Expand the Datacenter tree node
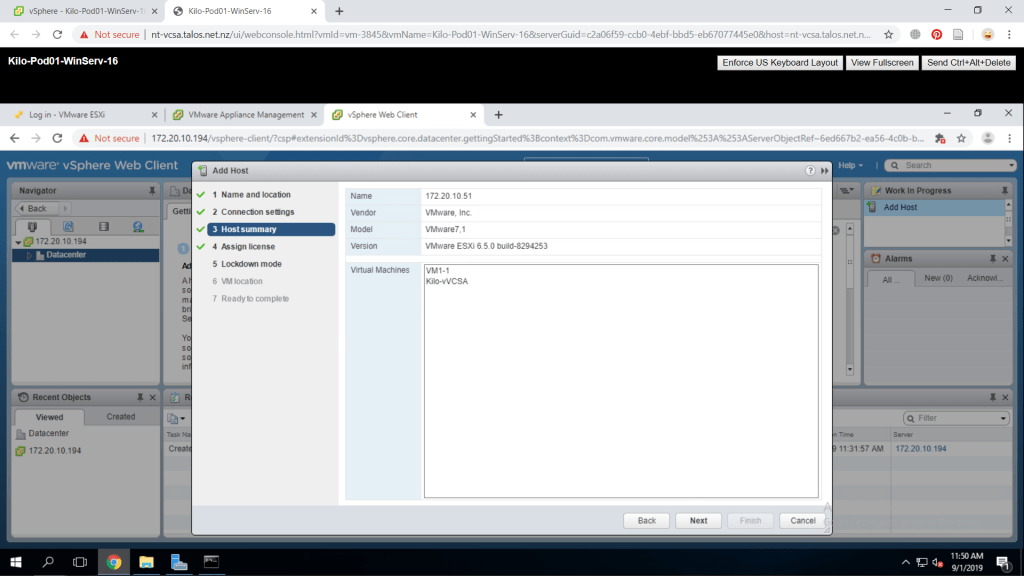Screen dimensions: 1024x576 click(29, 255)
